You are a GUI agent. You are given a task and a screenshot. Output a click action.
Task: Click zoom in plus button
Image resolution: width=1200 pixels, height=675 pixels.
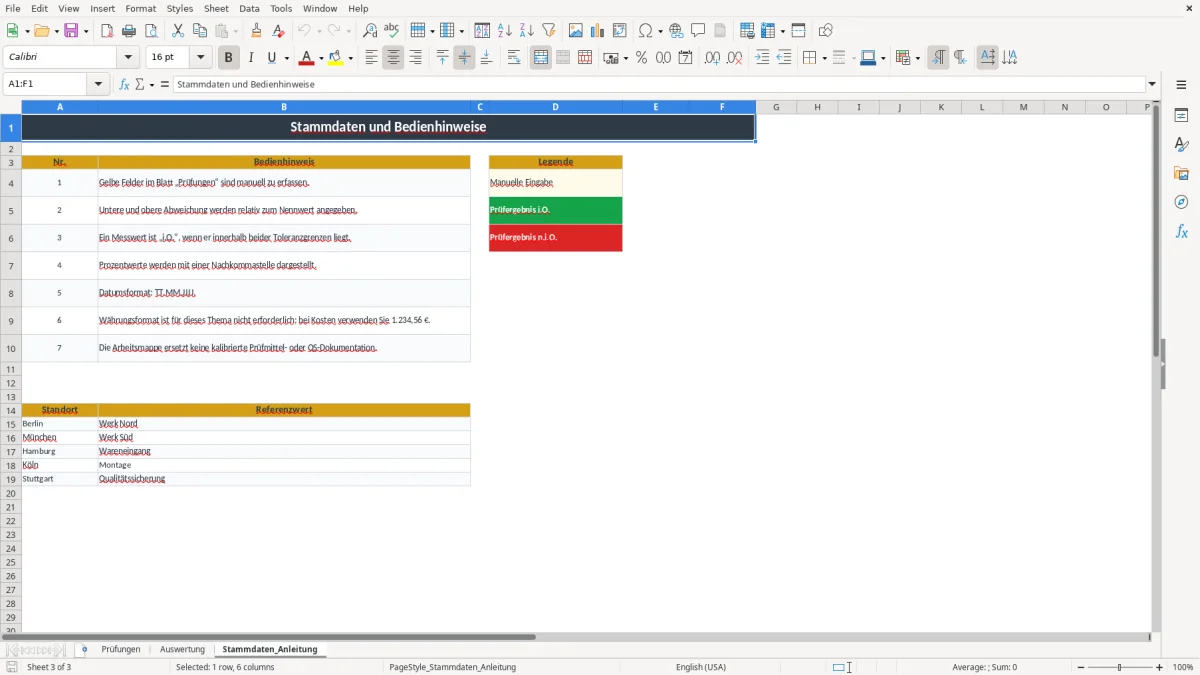pos(1159,667)
